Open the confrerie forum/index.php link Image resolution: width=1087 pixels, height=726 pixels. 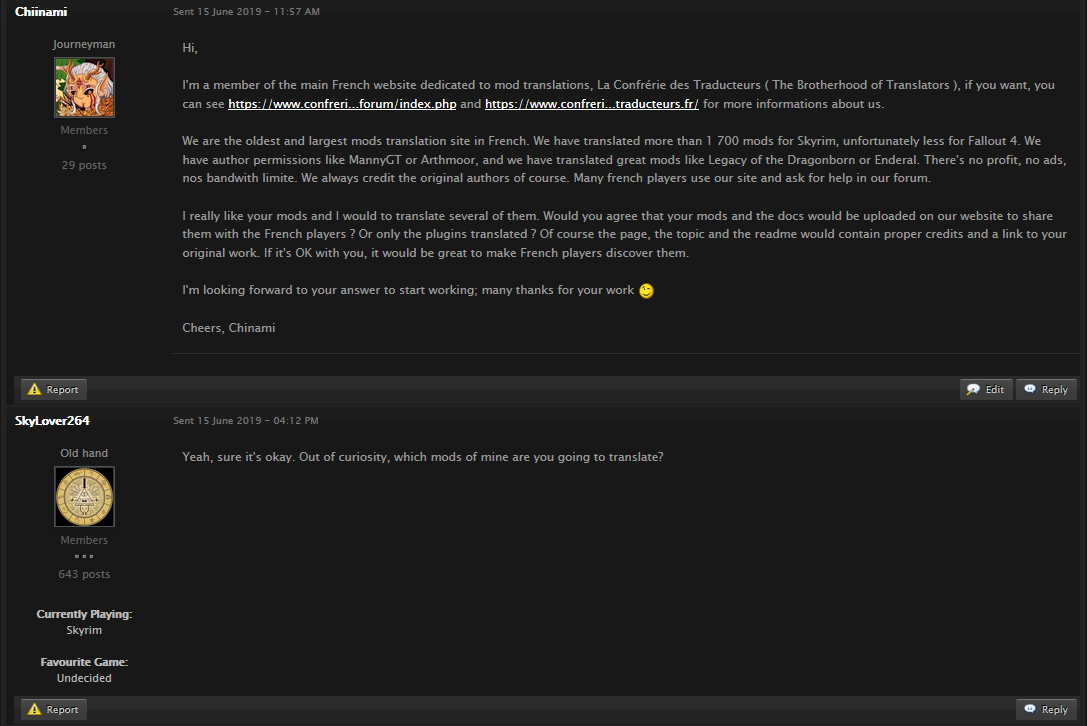[342, 104]
